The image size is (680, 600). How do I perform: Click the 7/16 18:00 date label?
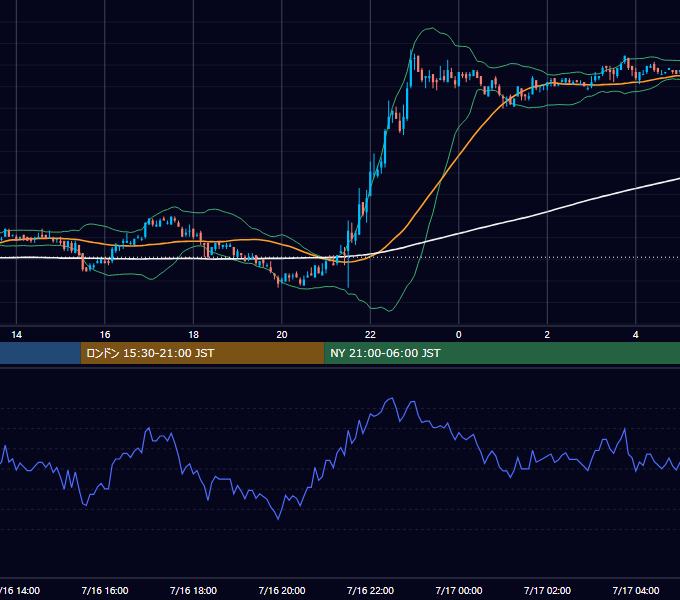193,590
